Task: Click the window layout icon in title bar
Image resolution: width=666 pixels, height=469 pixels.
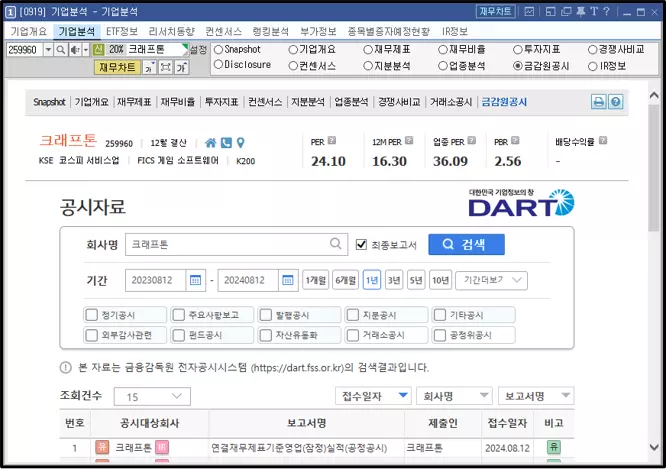Action: pos(550,11)
